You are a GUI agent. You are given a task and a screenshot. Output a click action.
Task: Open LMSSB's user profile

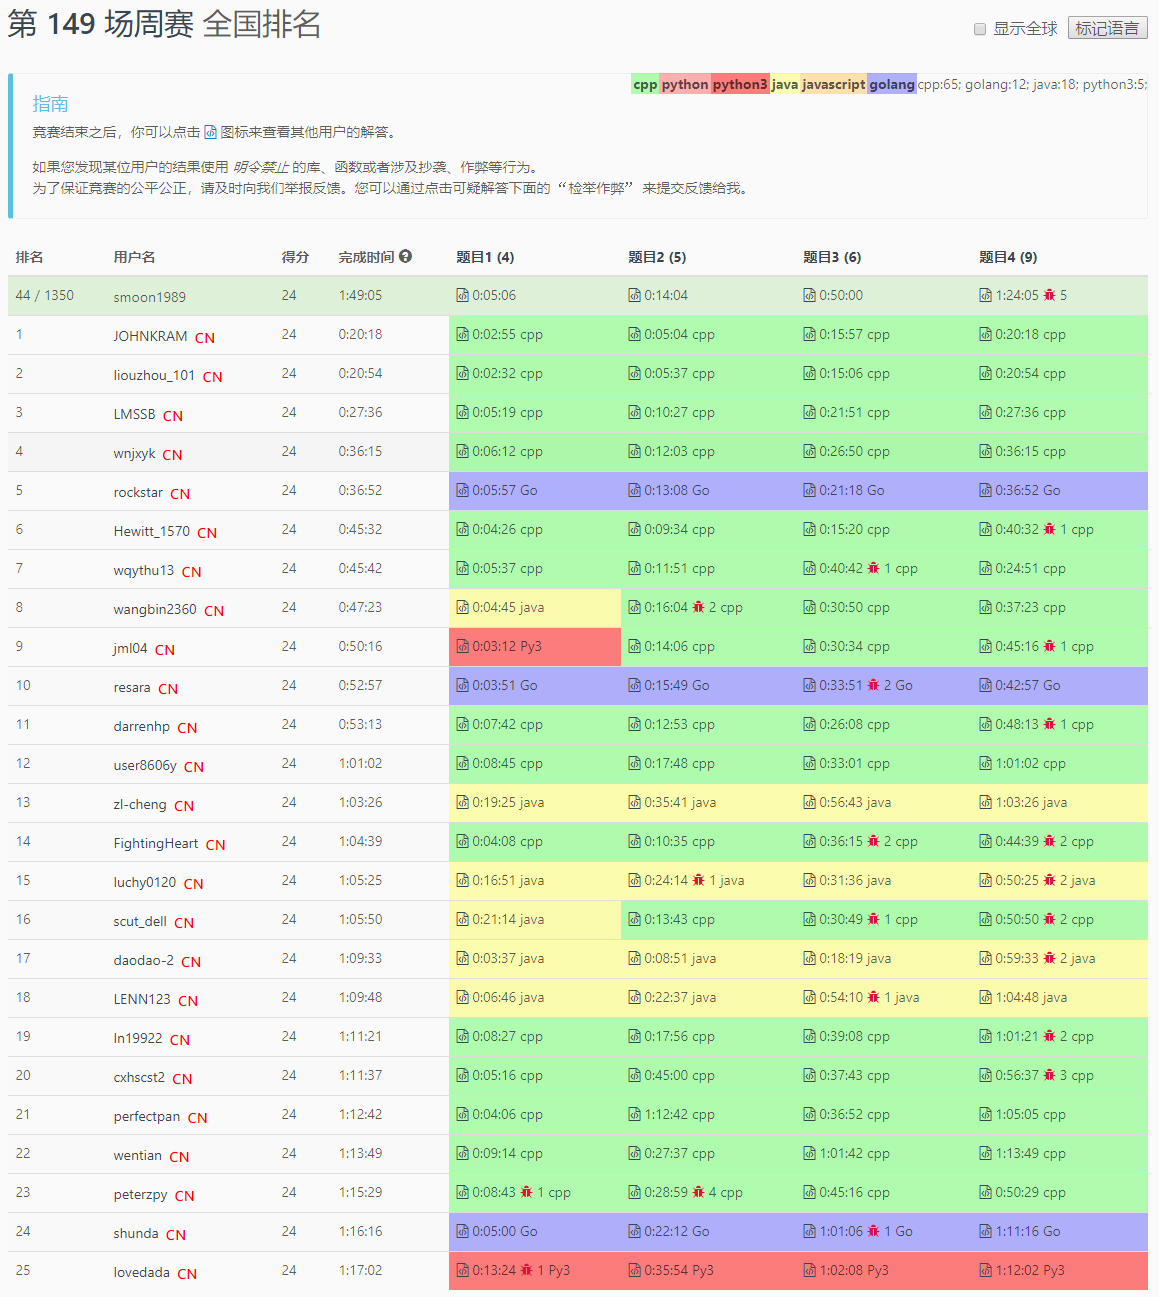click(133, 414)
